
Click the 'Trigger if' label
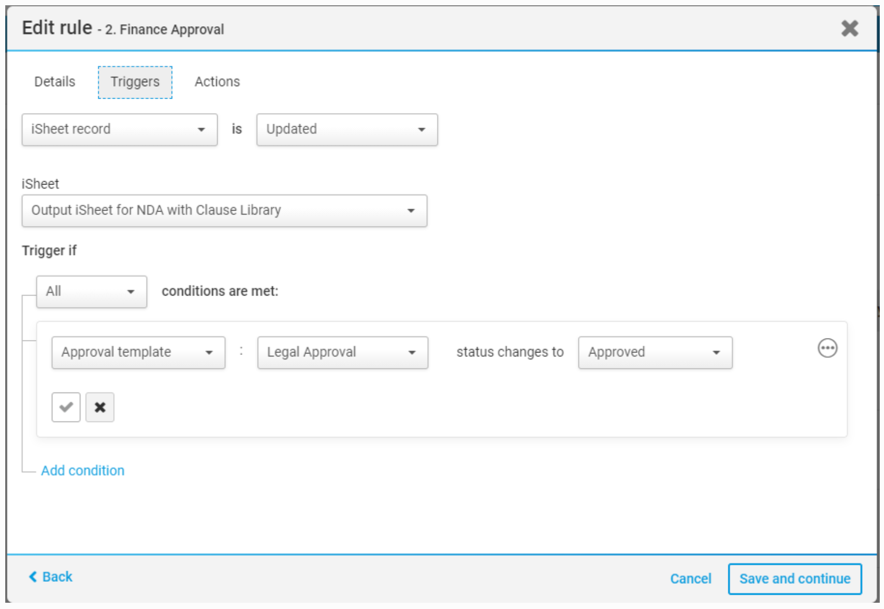(x=50, y=250)
